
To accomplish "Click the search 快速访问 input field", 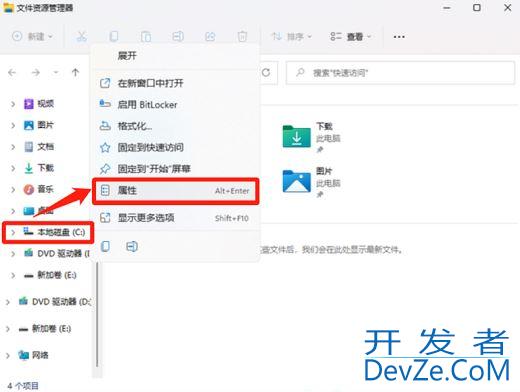I will [400, 73].
